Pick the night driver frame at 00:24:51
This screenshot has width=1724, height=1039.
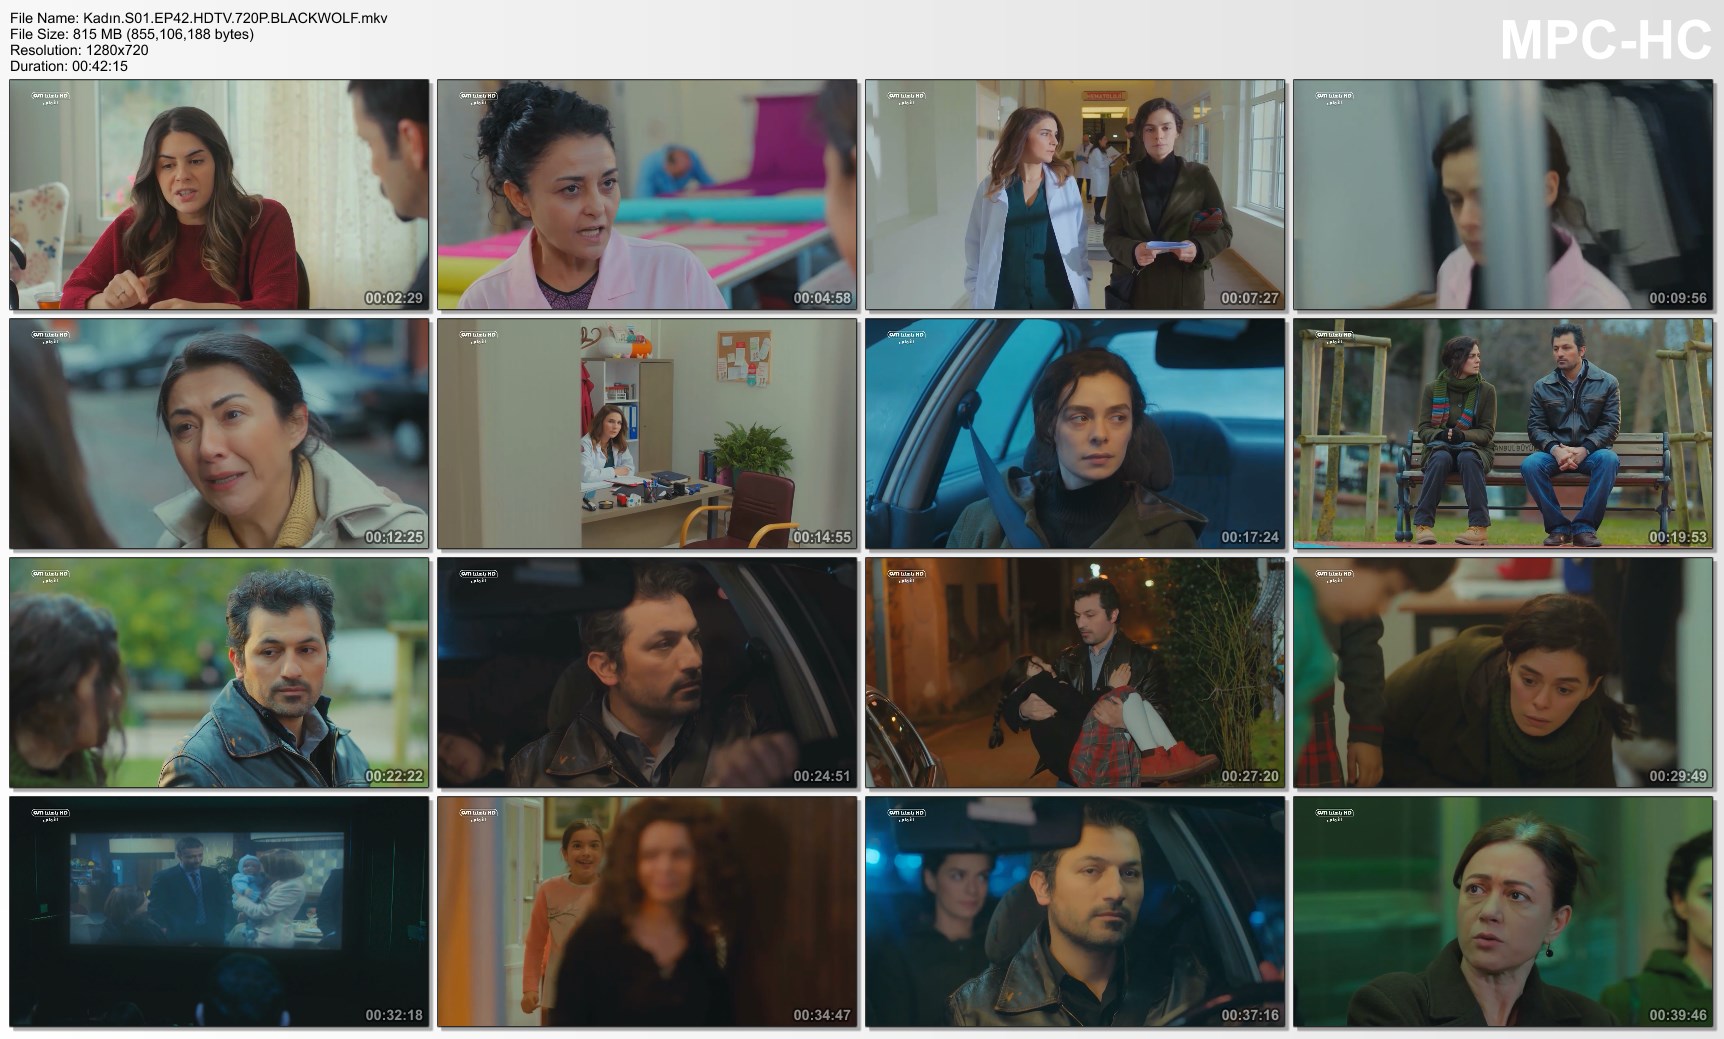point(647,673)
